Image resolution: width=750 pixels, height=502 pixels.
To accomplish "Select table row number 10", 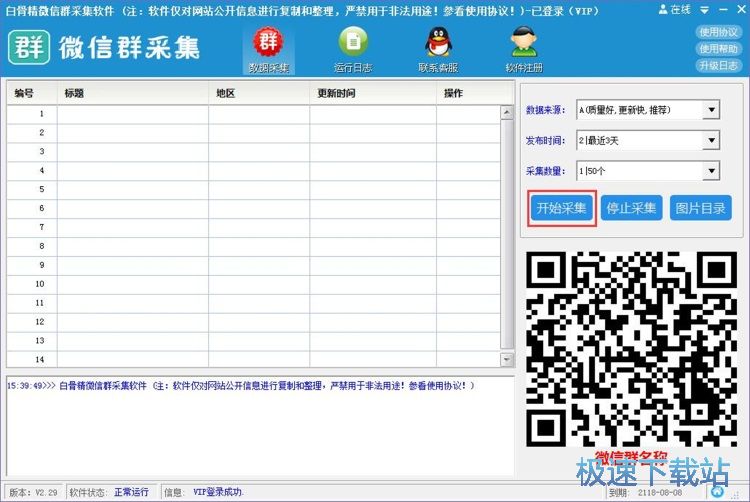I will [x=254, y=284].
